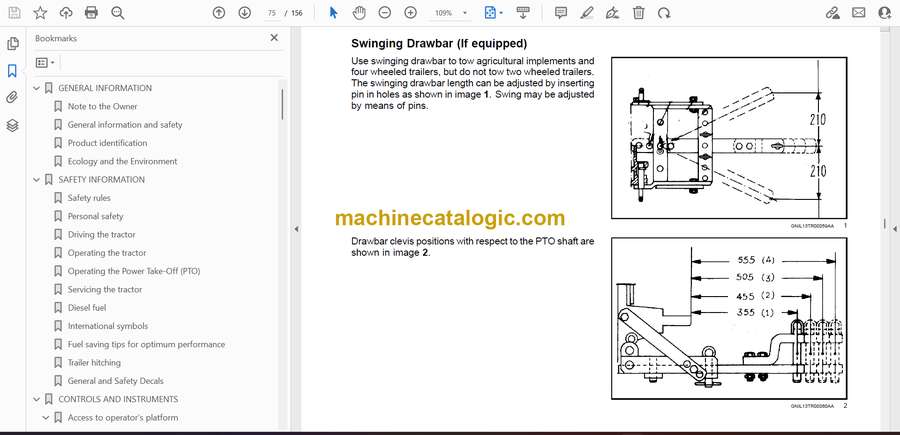This screenshot has height=435, width=900.
Task: Select the highlighter pen tool
Action: coord(587,13)
